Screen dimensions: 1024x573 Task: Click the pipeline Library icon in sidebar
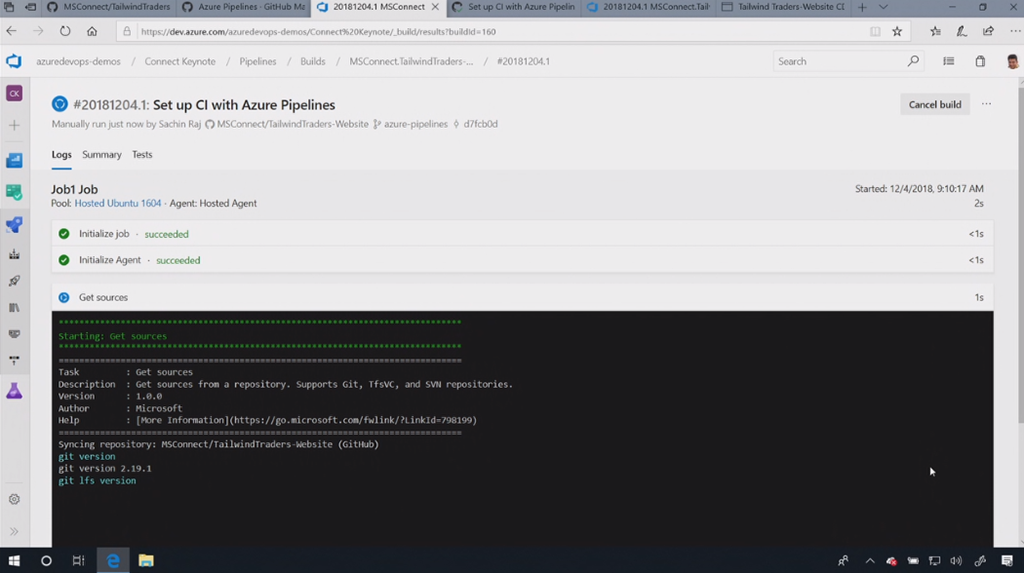[14, 308]
